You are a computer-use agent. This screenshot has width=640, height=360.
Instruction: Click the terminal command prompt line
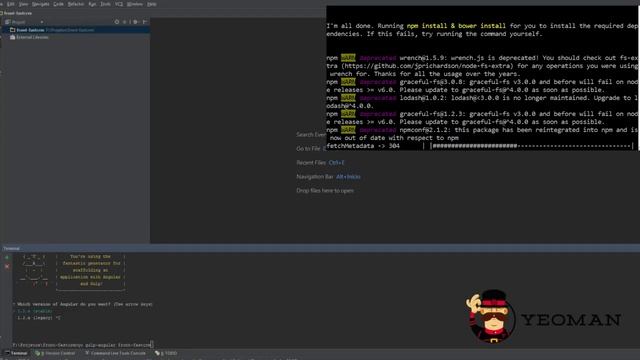pyautogui.click(x=83, y=345)
